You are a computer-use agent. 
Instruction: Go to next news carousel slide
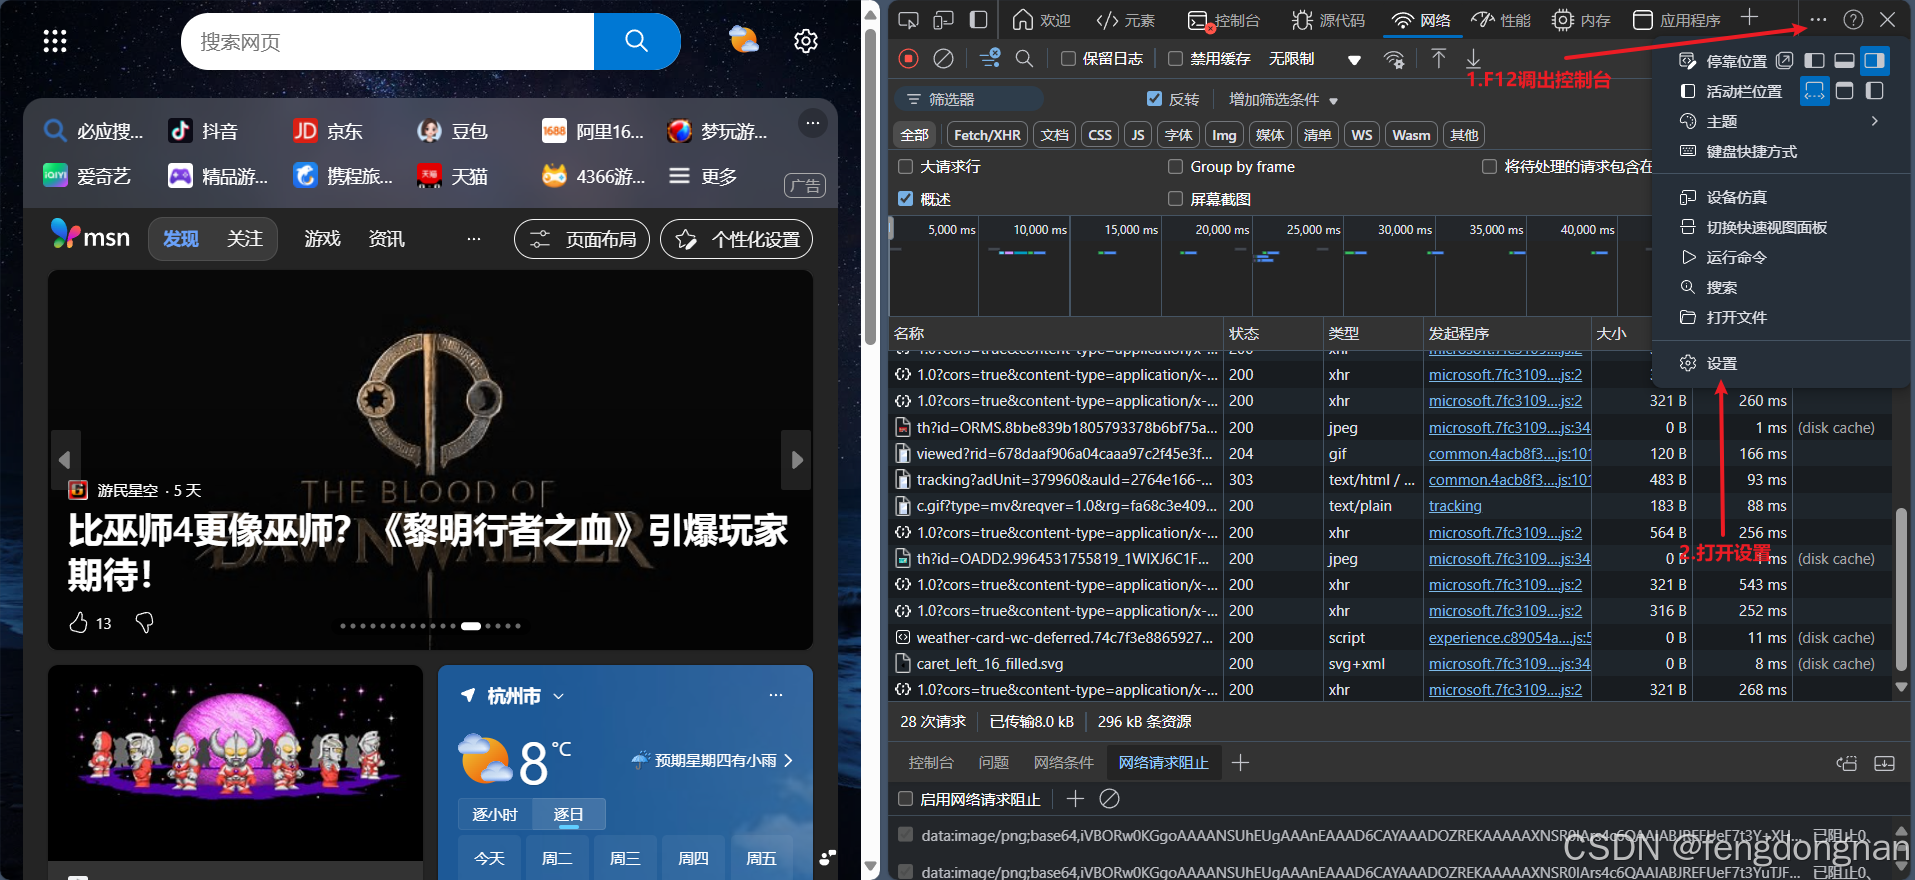click(x=796, y=460)
